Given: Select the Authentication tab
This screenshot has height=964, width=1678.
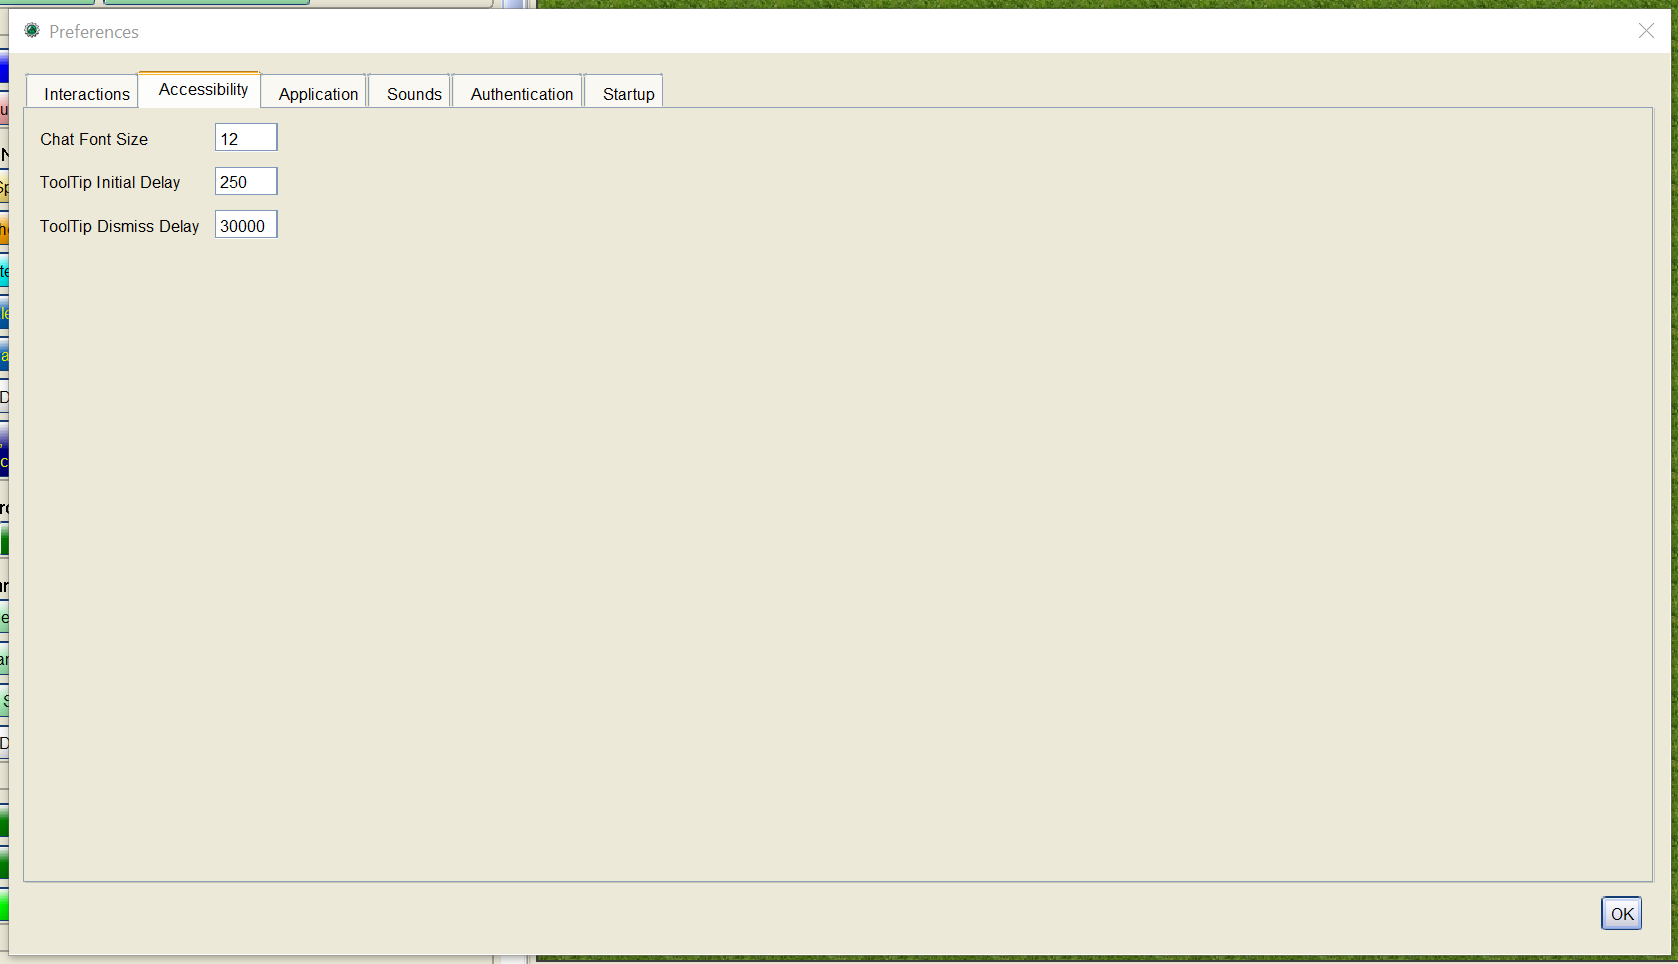Looking at the screenshot, I should pyautogui.click(x=521, y=93).
